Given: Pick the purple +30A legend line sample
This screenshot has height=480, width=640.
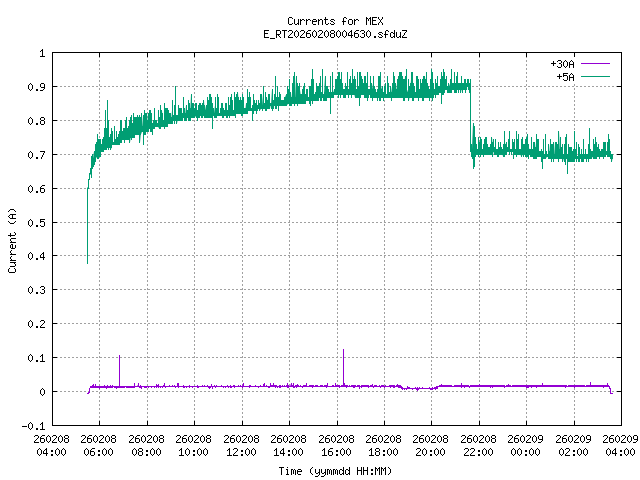Looking at the screenshot, I should tap(594, 63).
